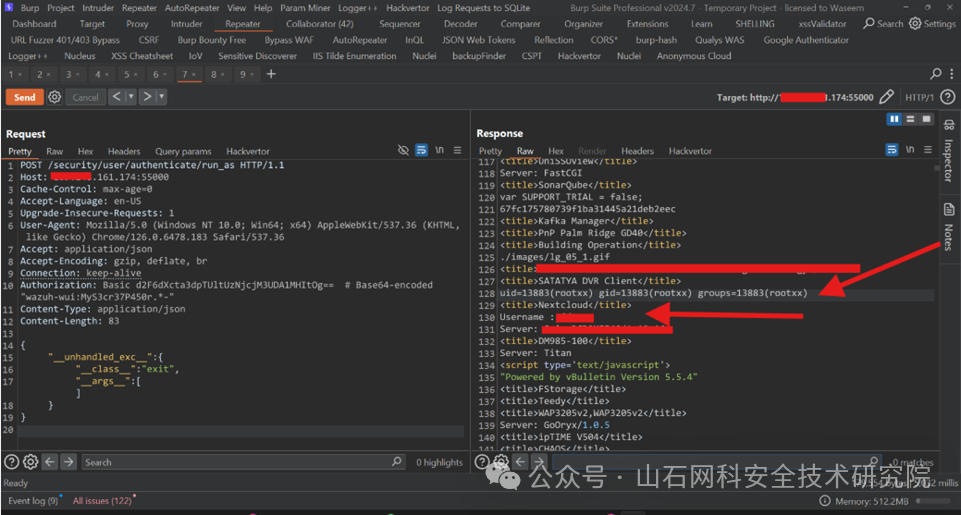Open global Search from the top bar
Viewport: 961px width, 515px height.
tap(883, 24)
